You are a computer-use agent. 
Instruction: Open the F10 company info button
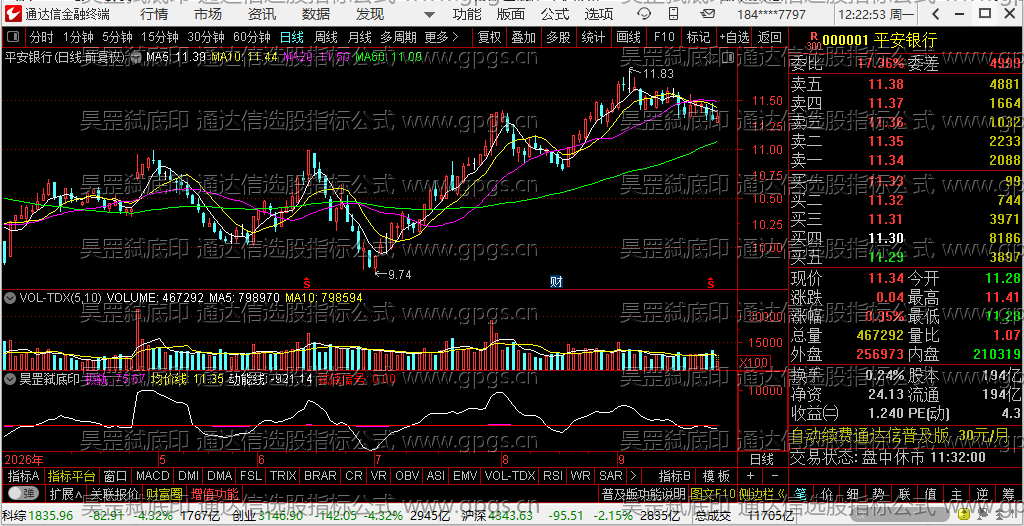664,37
